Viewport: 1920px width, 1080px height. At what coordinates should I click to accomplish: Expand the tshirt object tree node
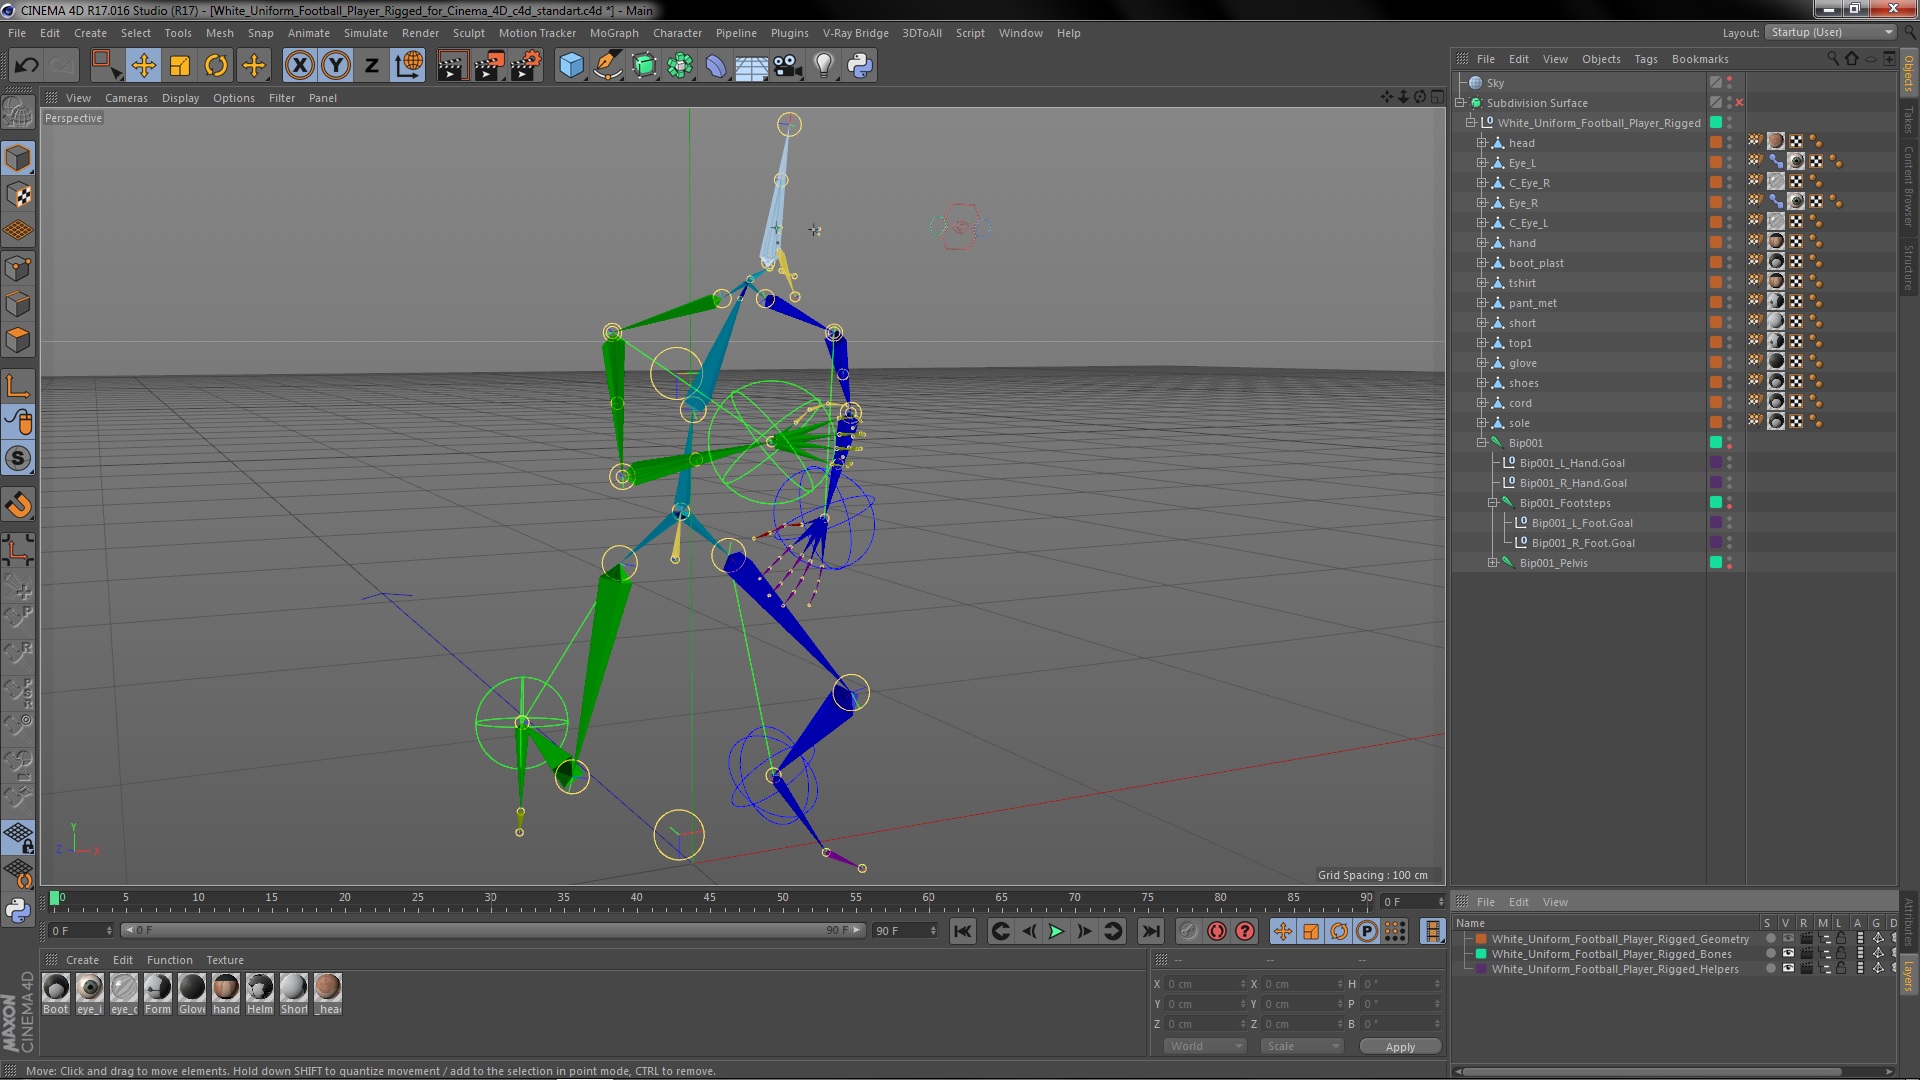pos(1482,283)
